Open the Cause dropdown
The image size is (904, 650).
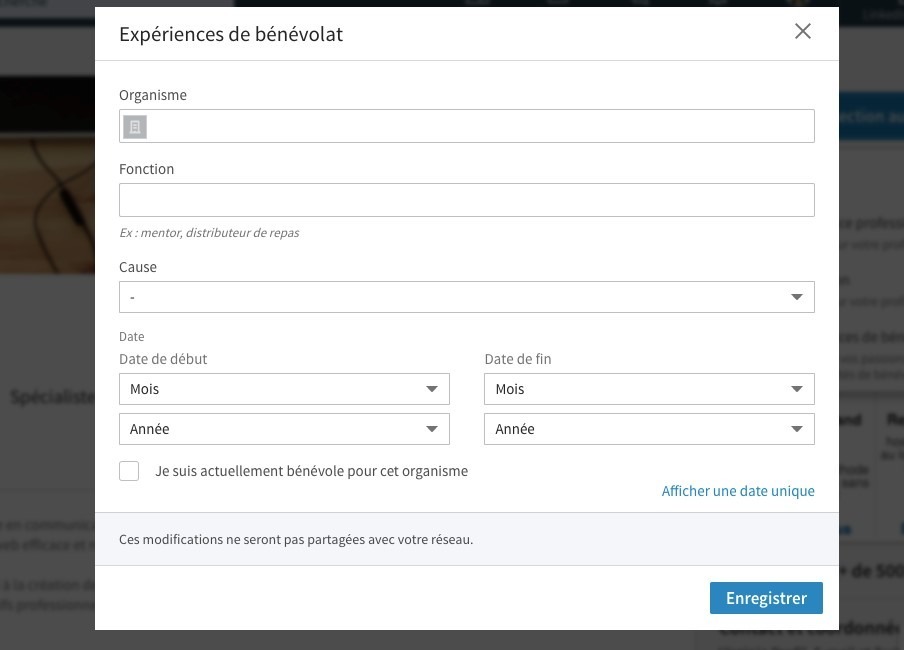(466, 297)
